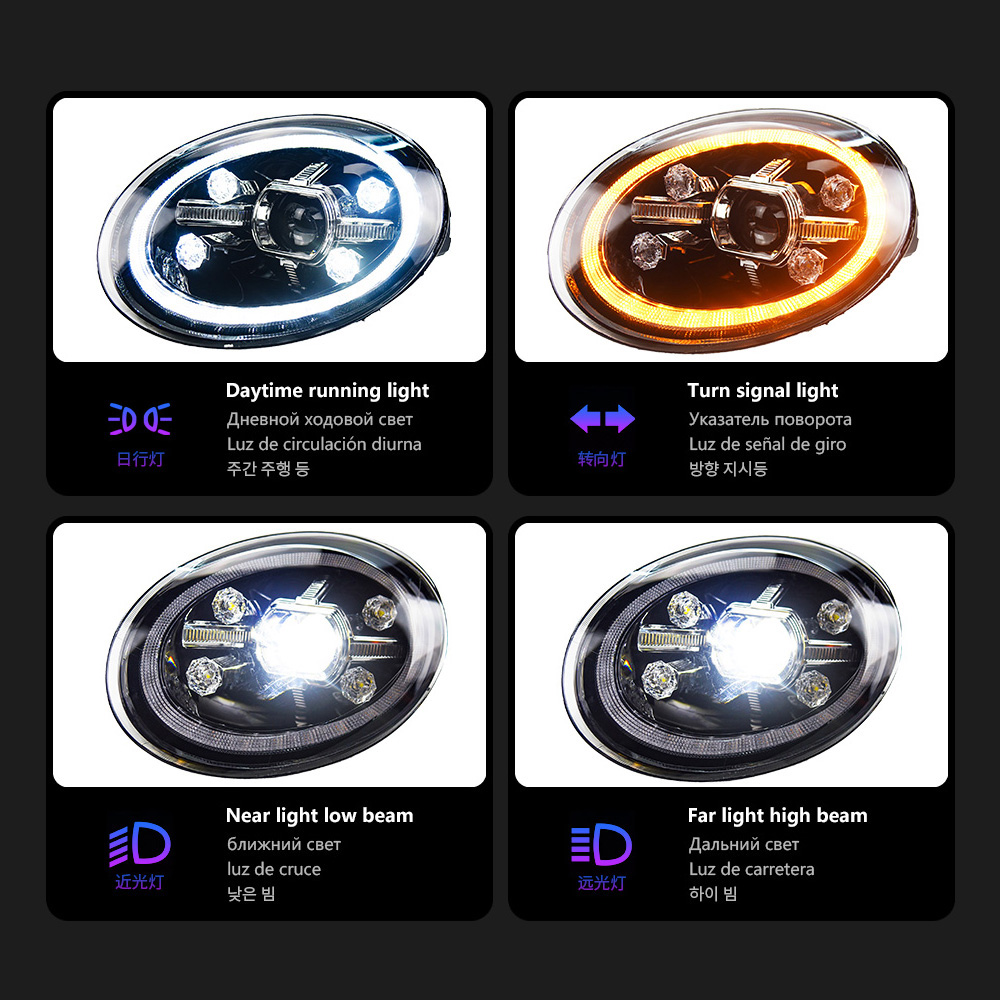Click the Near light low beam heading

click(320, 815)
